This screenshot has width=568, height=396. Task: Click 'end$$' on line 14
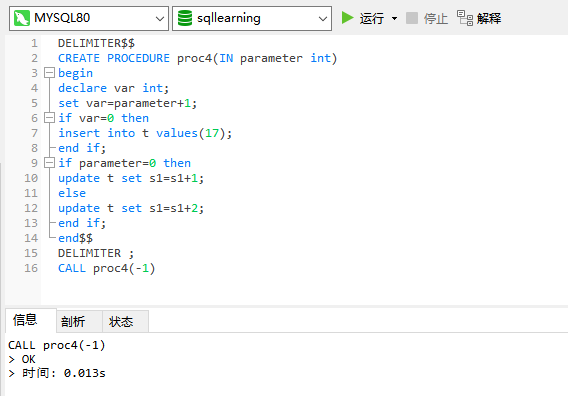75,238
